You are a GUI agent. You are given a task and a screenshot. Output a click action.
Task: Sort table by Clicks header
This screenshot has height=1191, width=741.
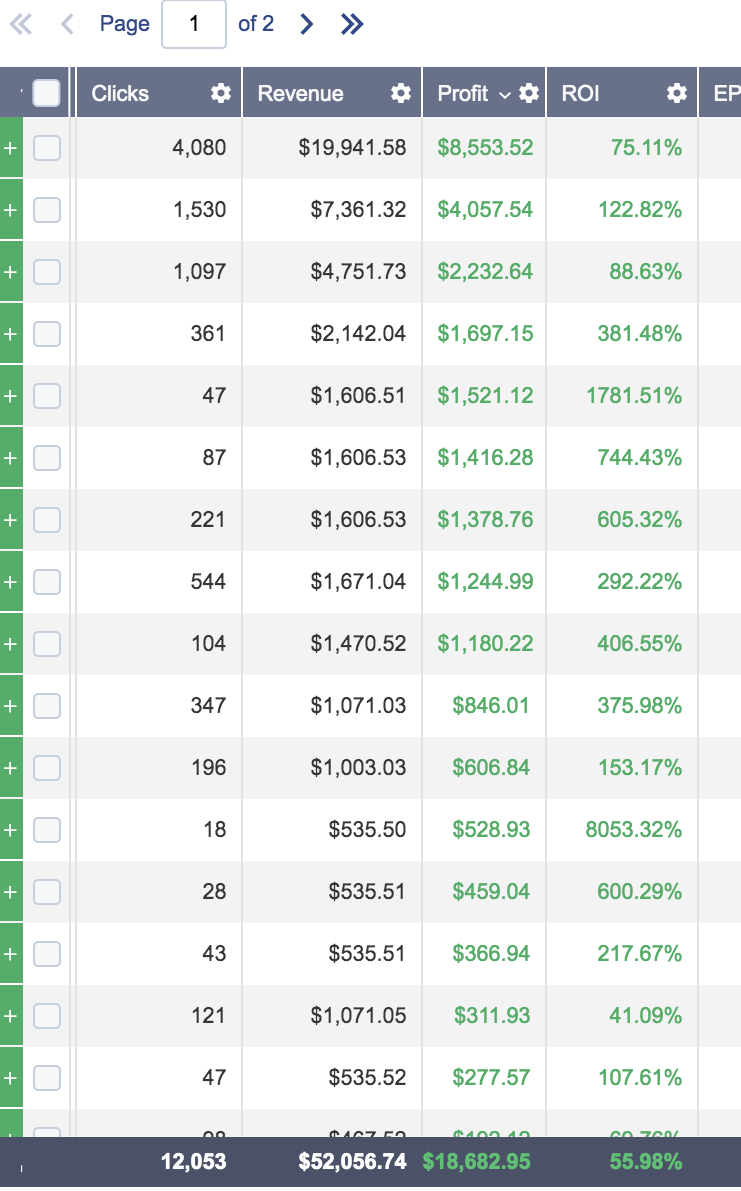click(120, 93)
